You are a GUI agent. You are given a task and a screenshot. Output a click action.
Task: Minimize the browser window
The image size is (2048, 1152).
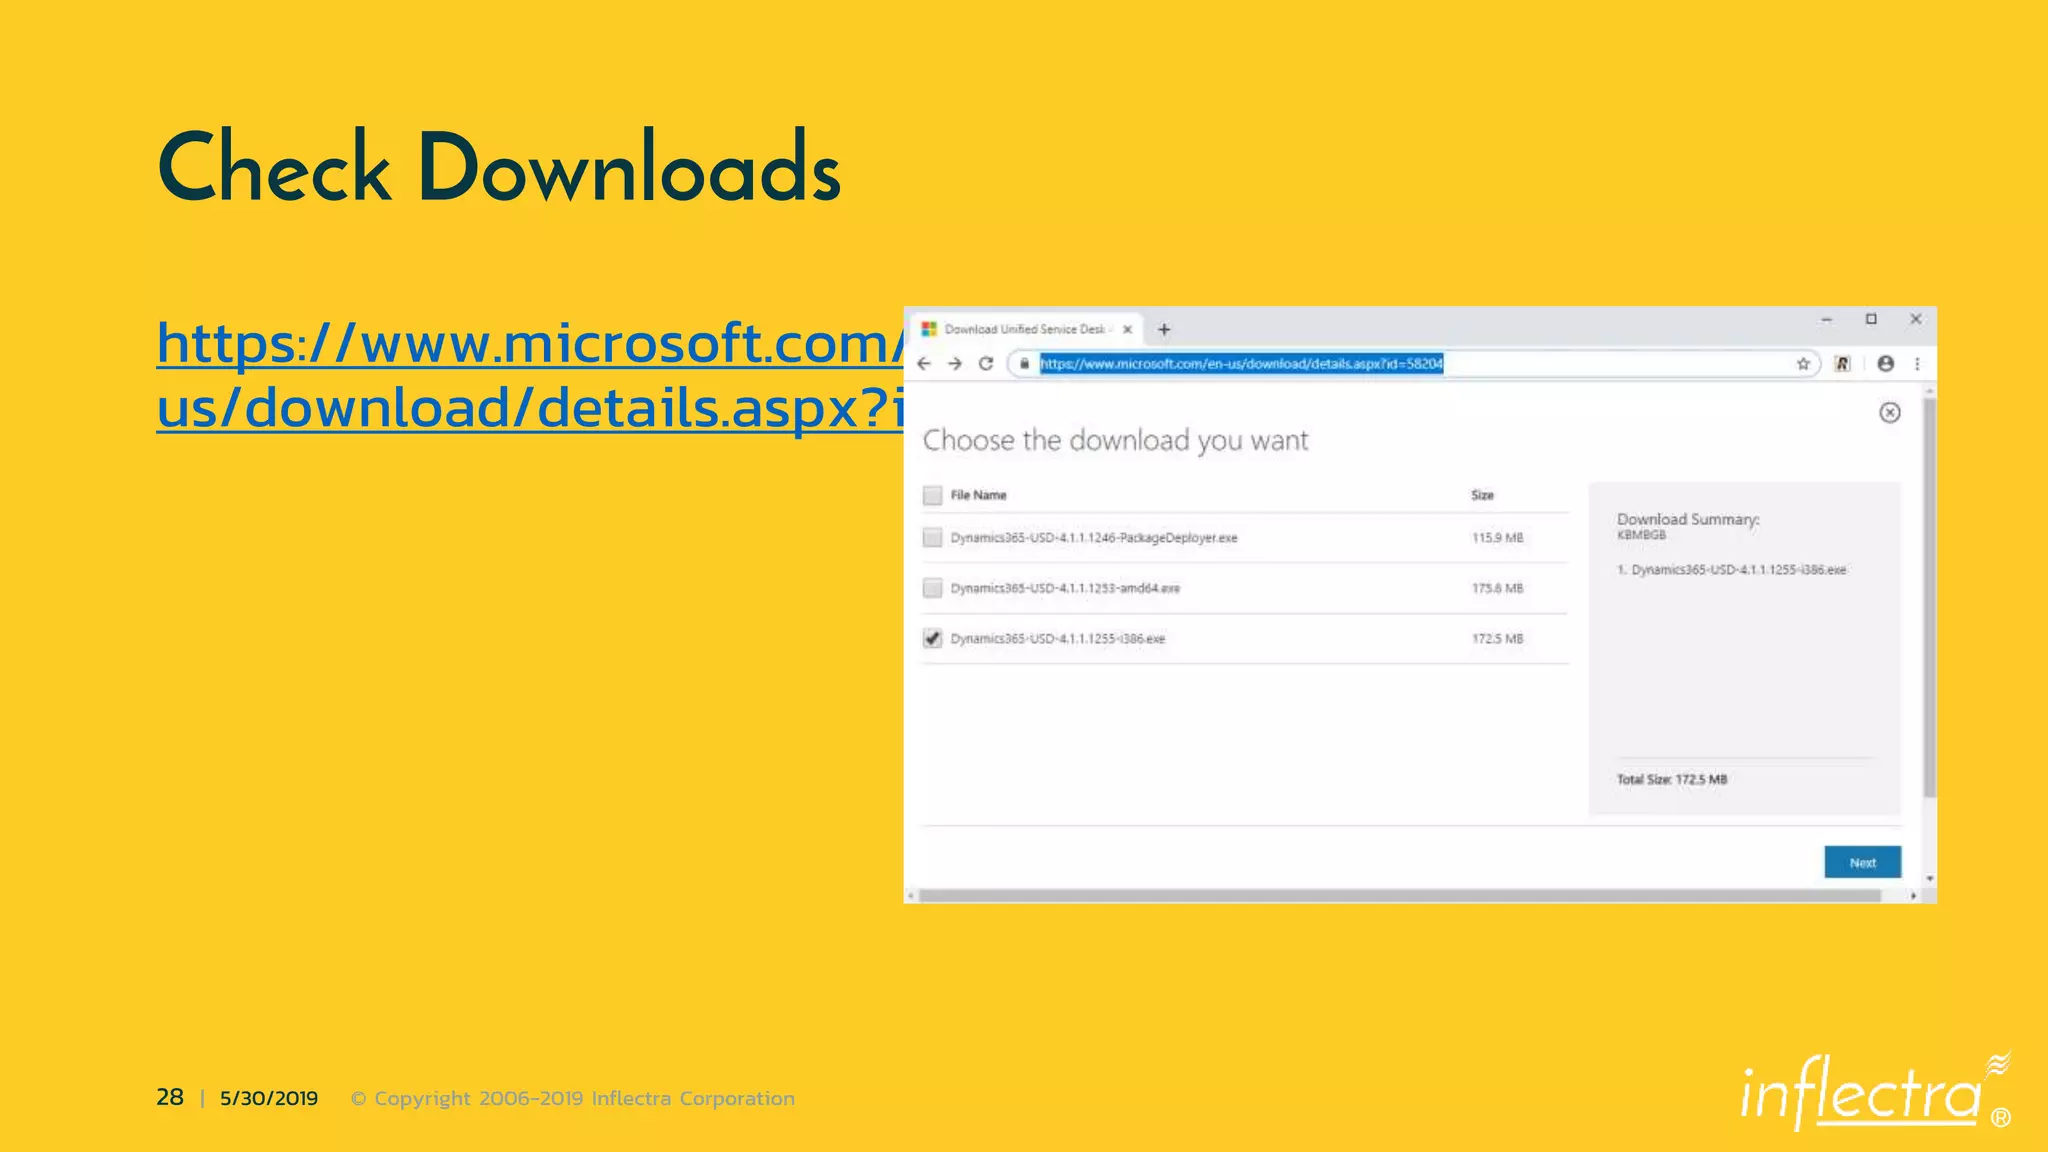tap(1826, 320)
